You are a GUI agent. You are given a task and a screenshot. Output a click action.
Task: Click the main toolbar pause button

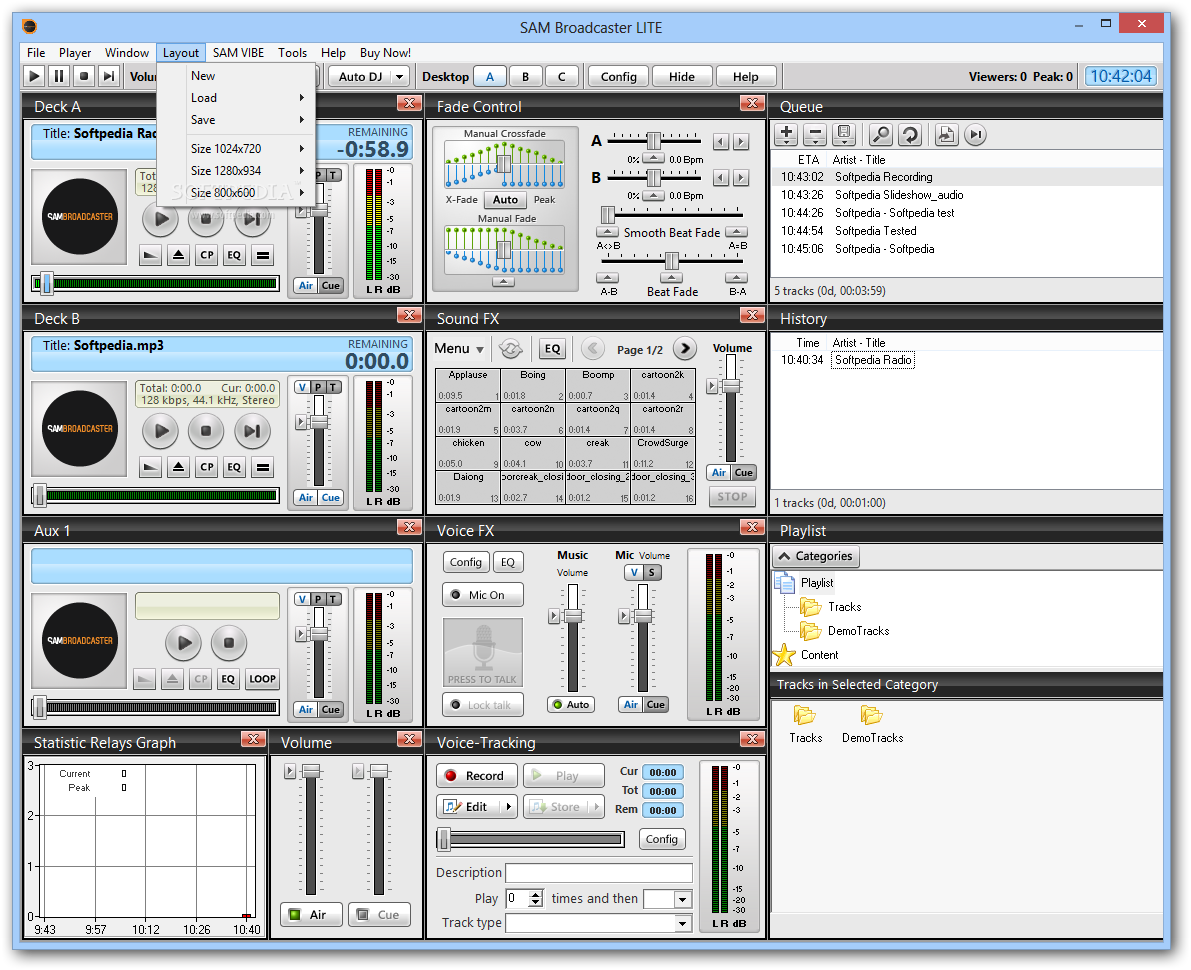pyautogui.click(x=59, y=76)
